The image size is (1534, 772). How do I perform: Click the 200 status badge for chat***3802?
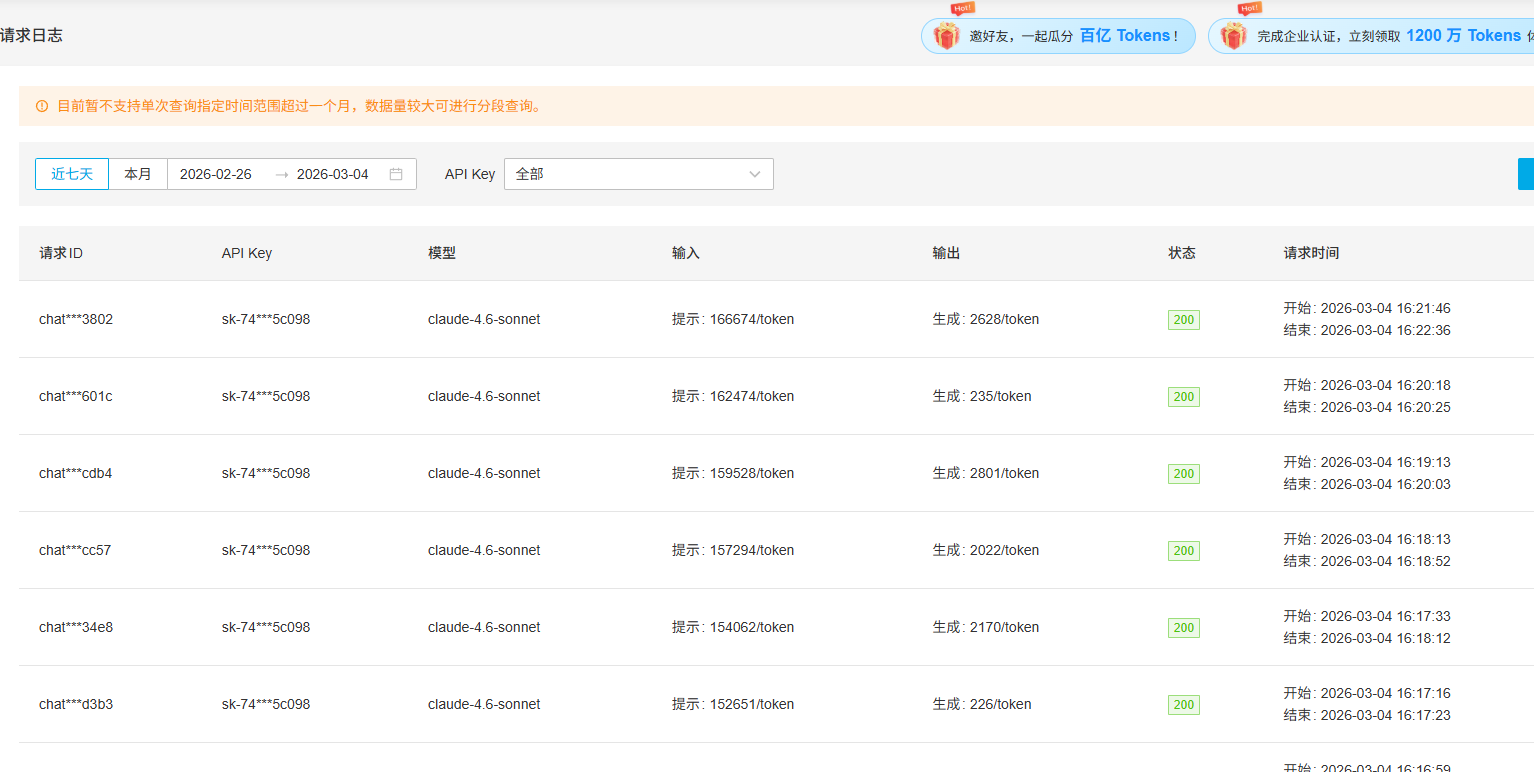click(x=1184, y=320)
